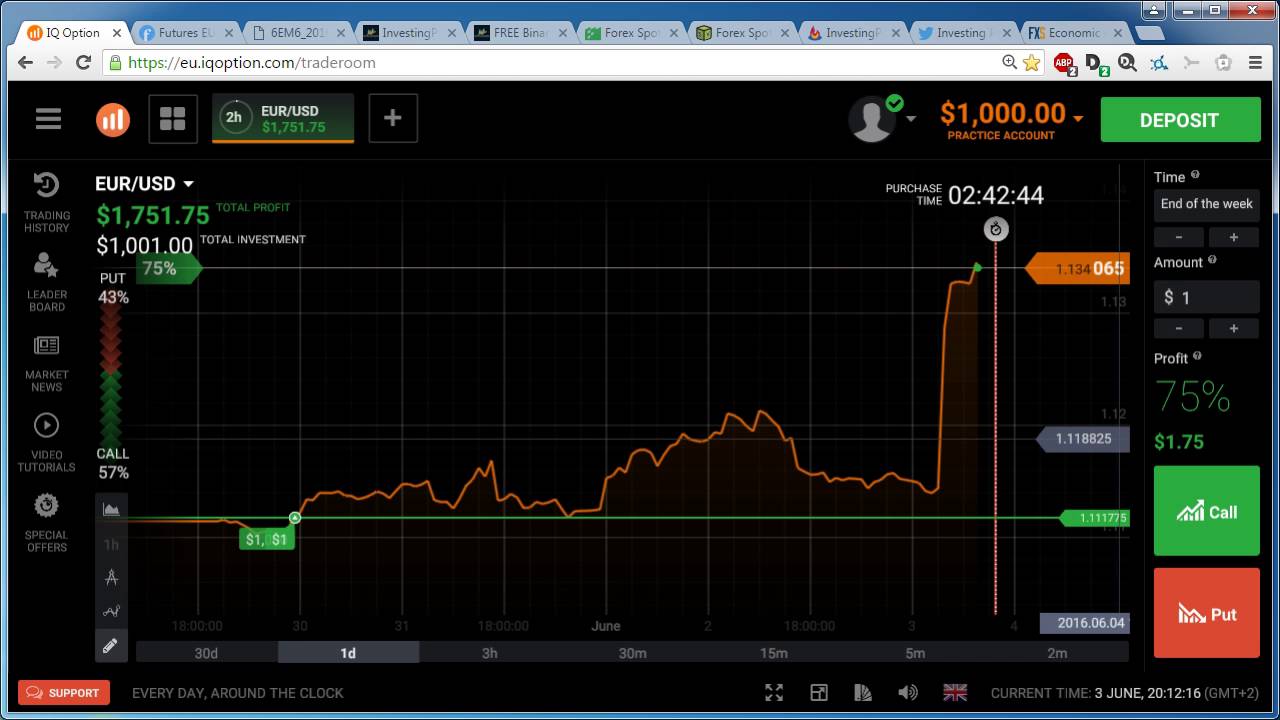This screenshot has width=1280, height=720.
Task: Bookmark this page with the star icon
Action: click(x=1032, y=62)
